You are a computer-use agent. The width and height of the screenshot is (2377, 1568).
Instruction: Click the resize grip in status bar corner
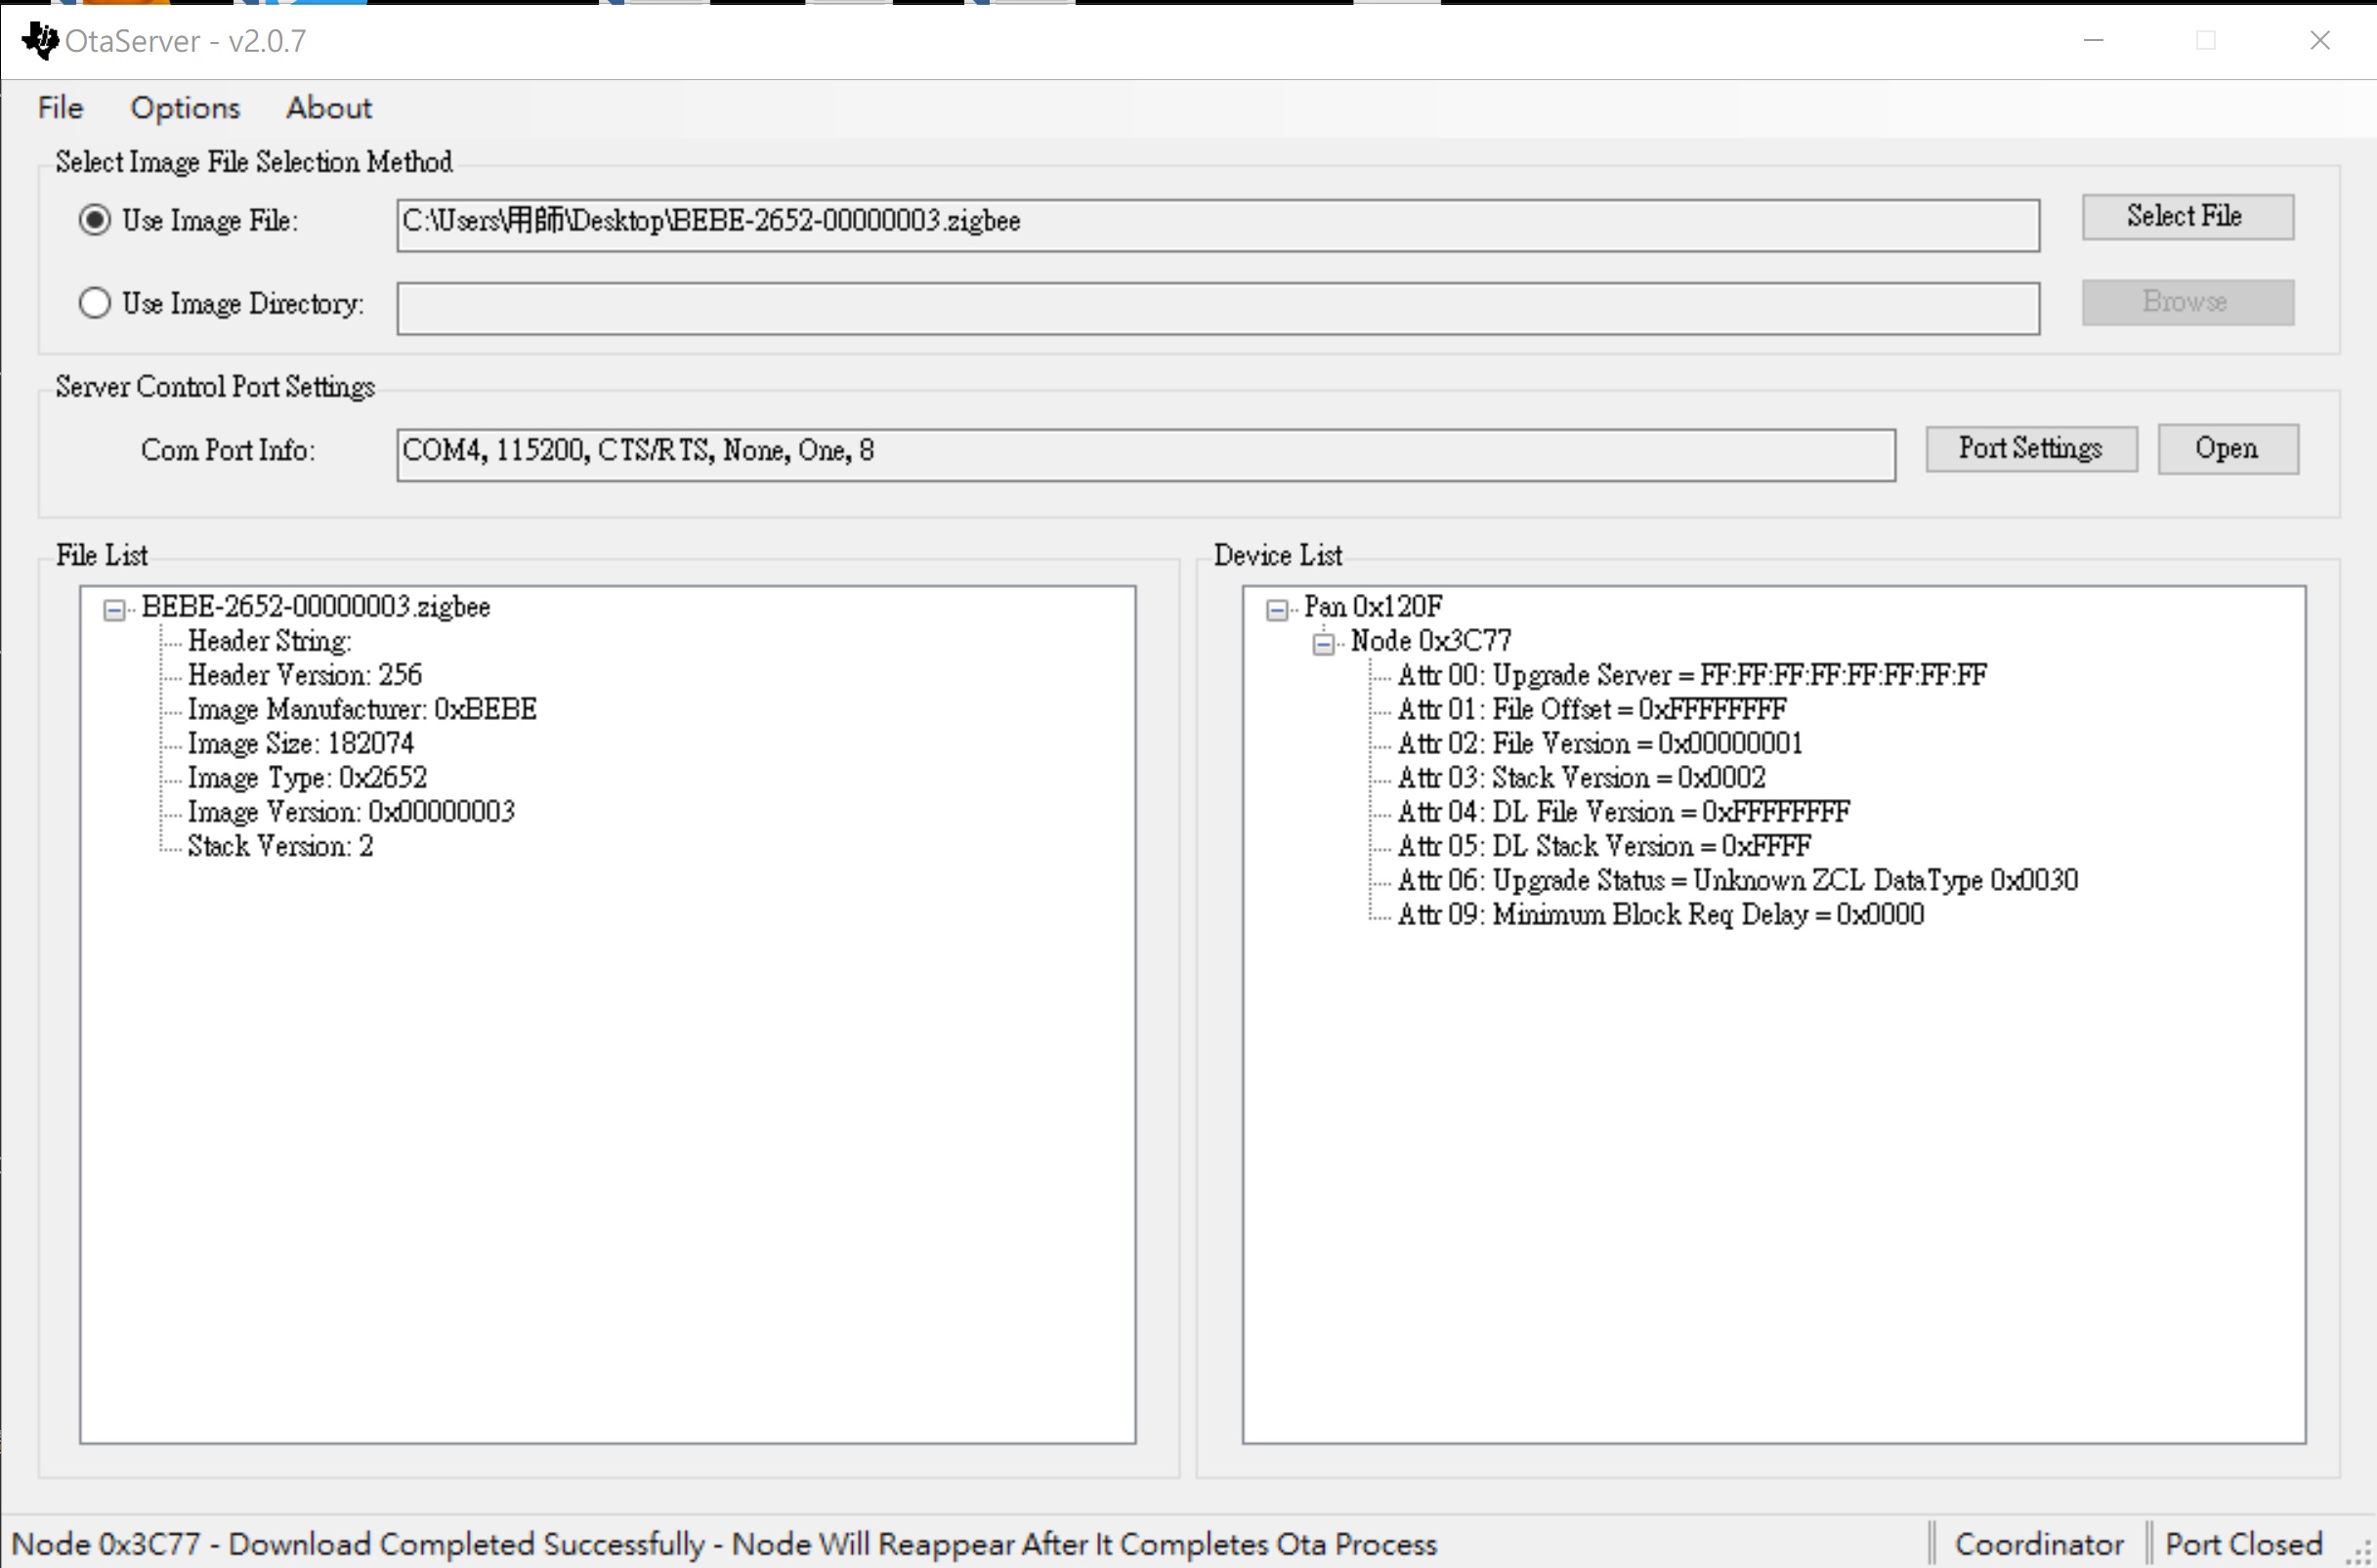[2360, 1552]
